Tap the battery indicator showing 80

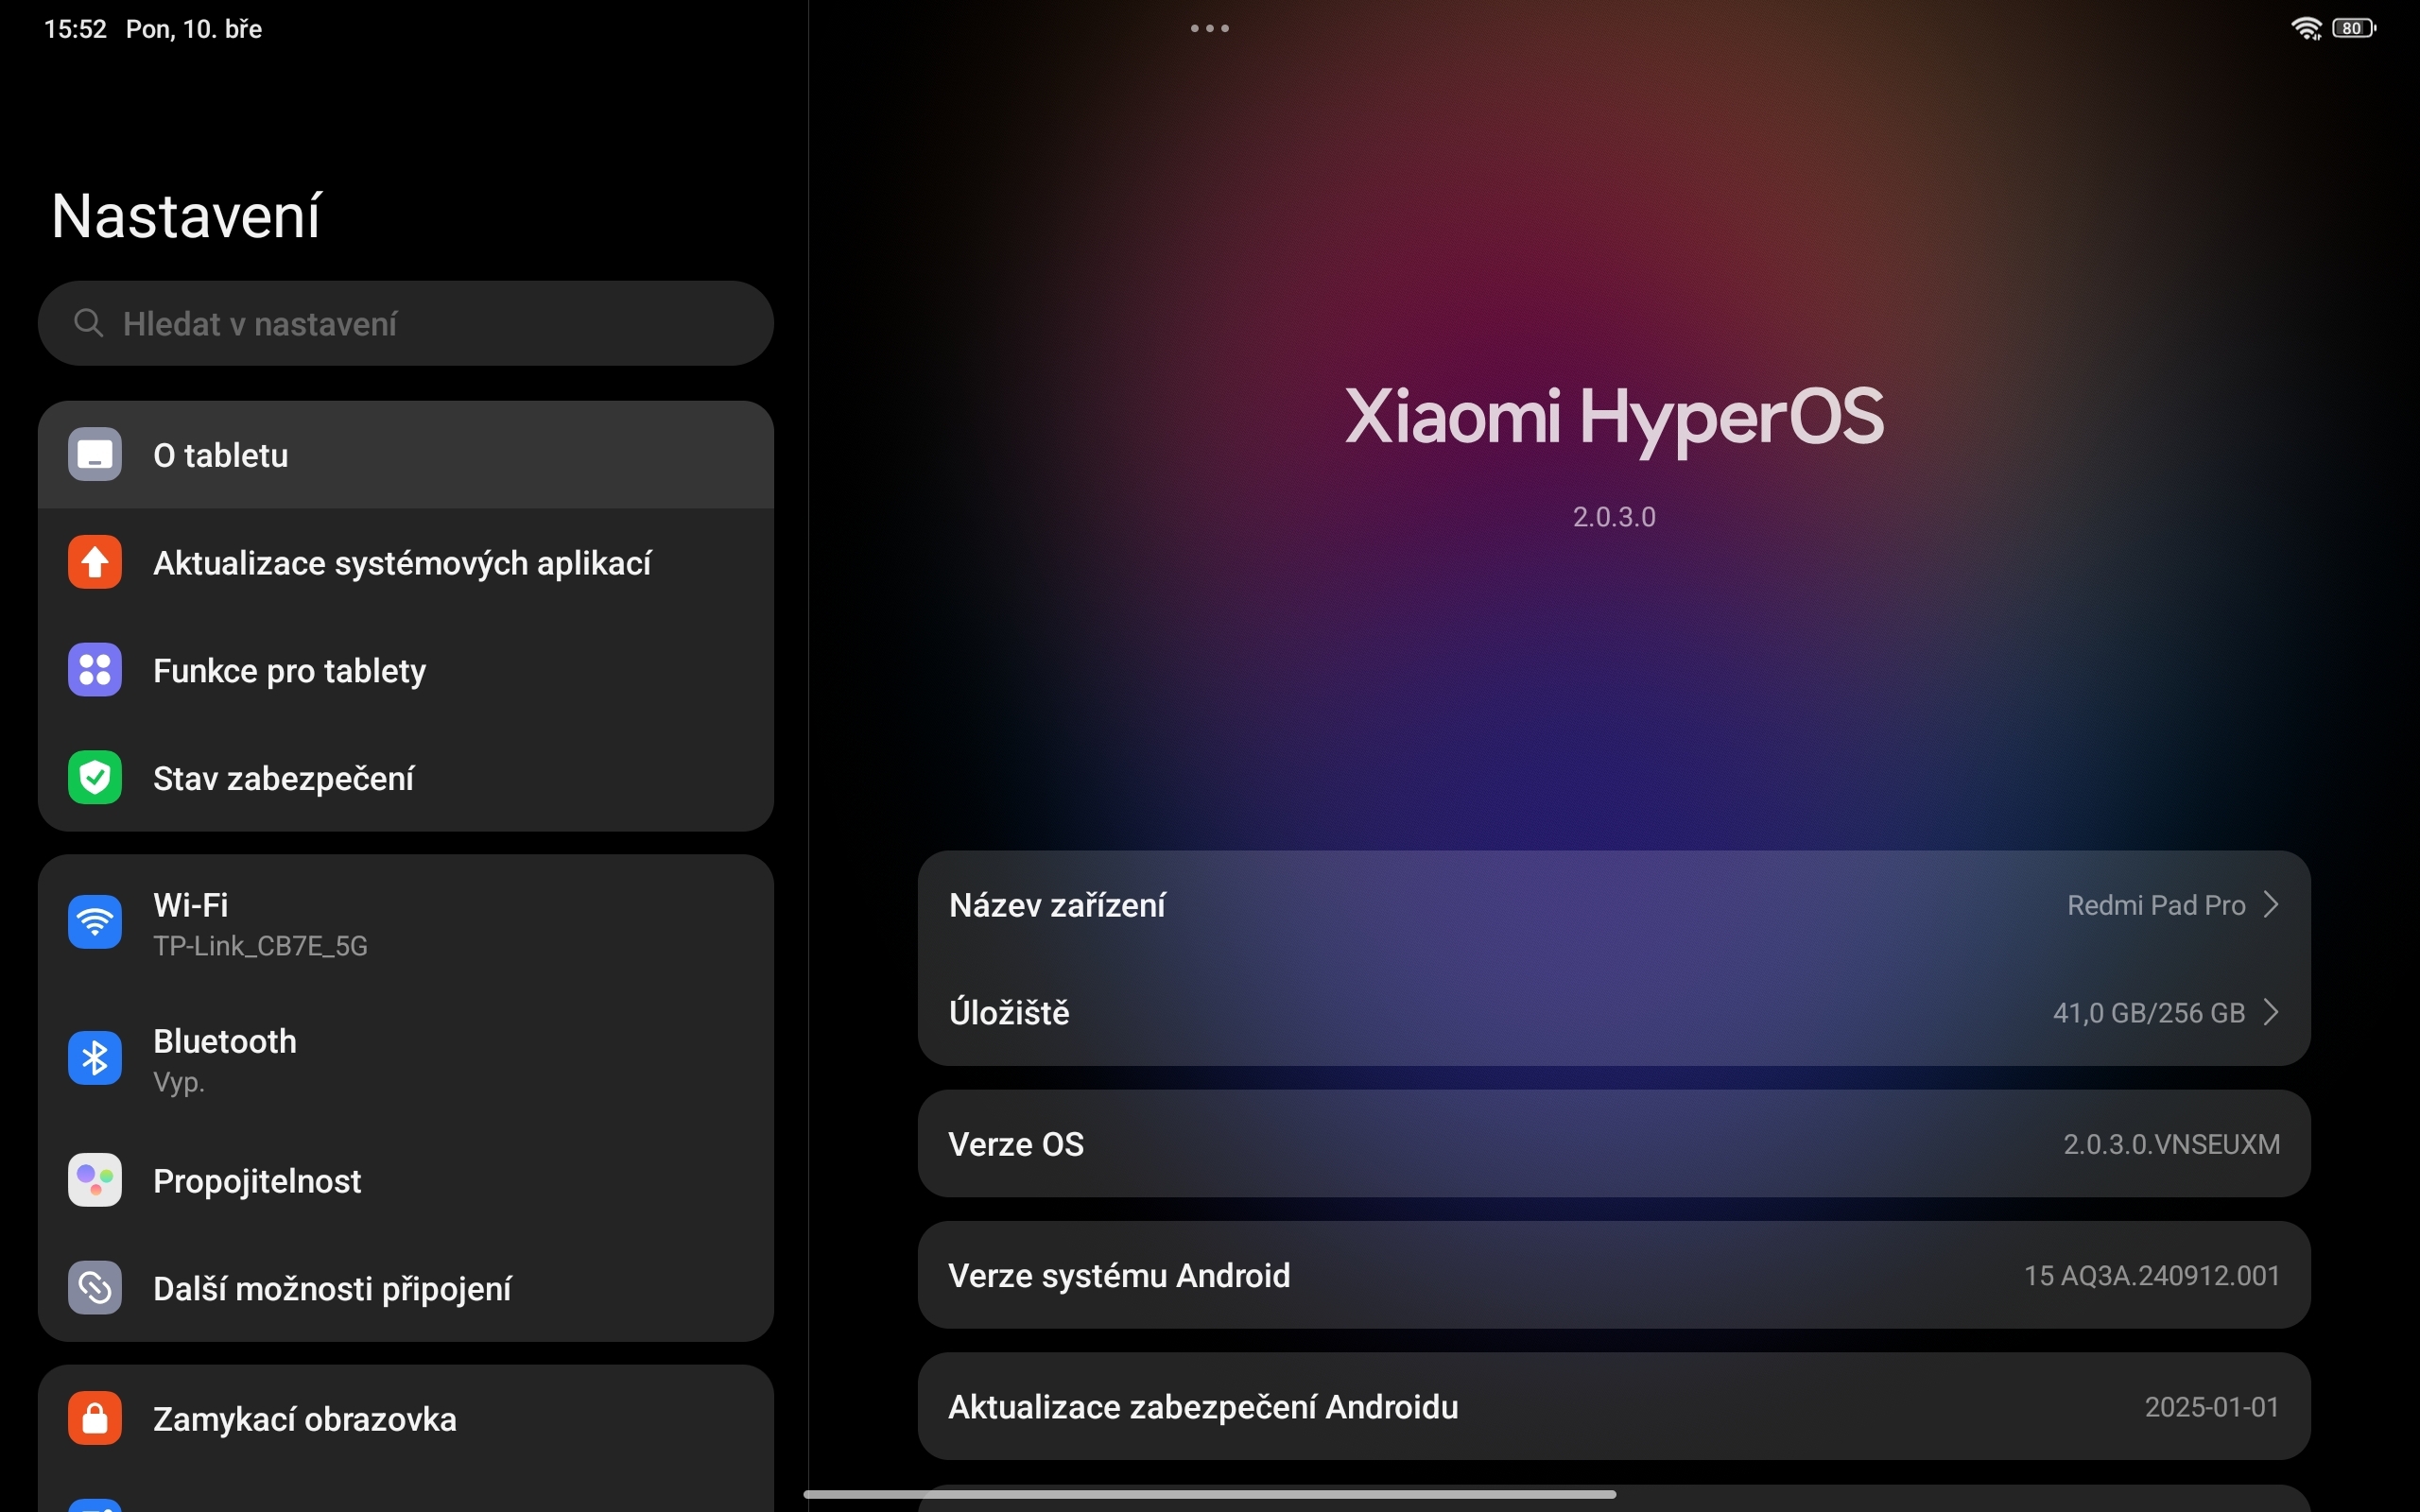(x=2354, y=29)
